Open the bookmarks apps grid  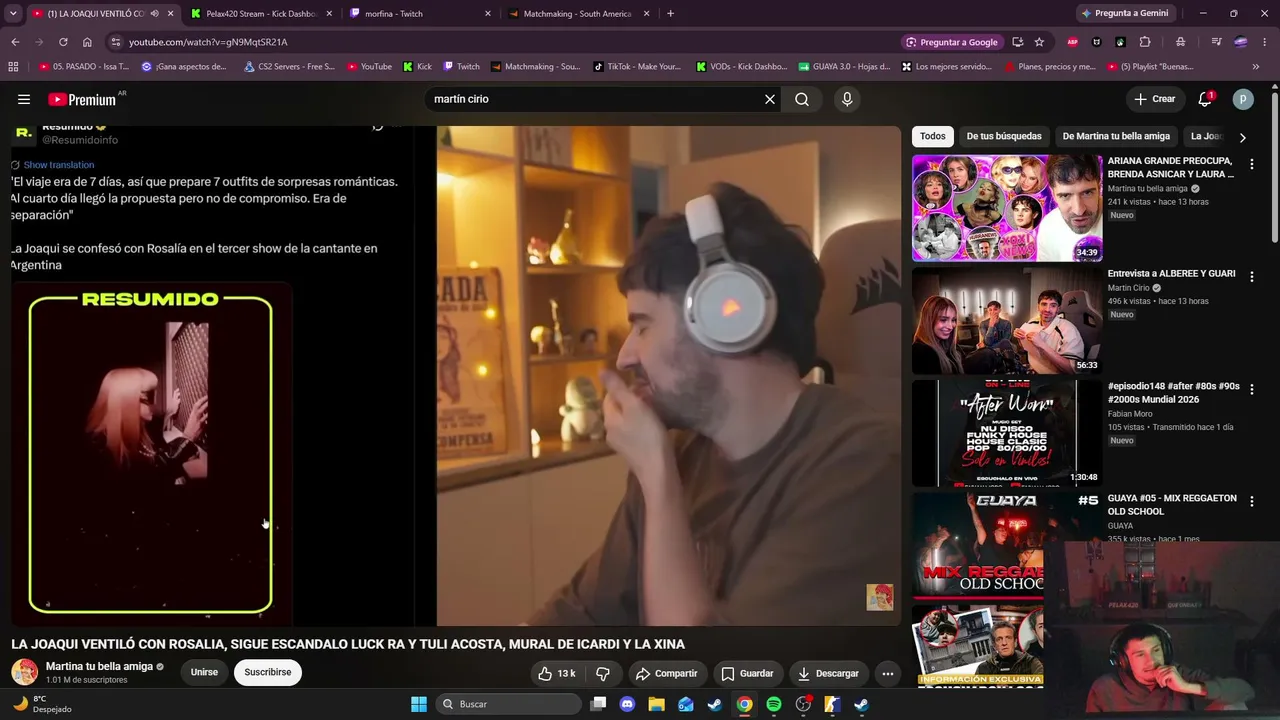point(13,67)
